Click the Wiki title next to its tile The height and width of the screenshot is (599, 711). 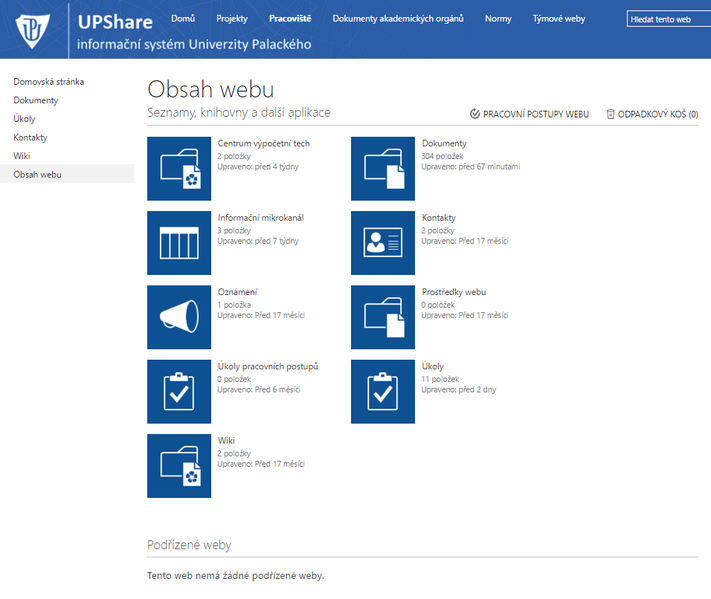(226, 441)
